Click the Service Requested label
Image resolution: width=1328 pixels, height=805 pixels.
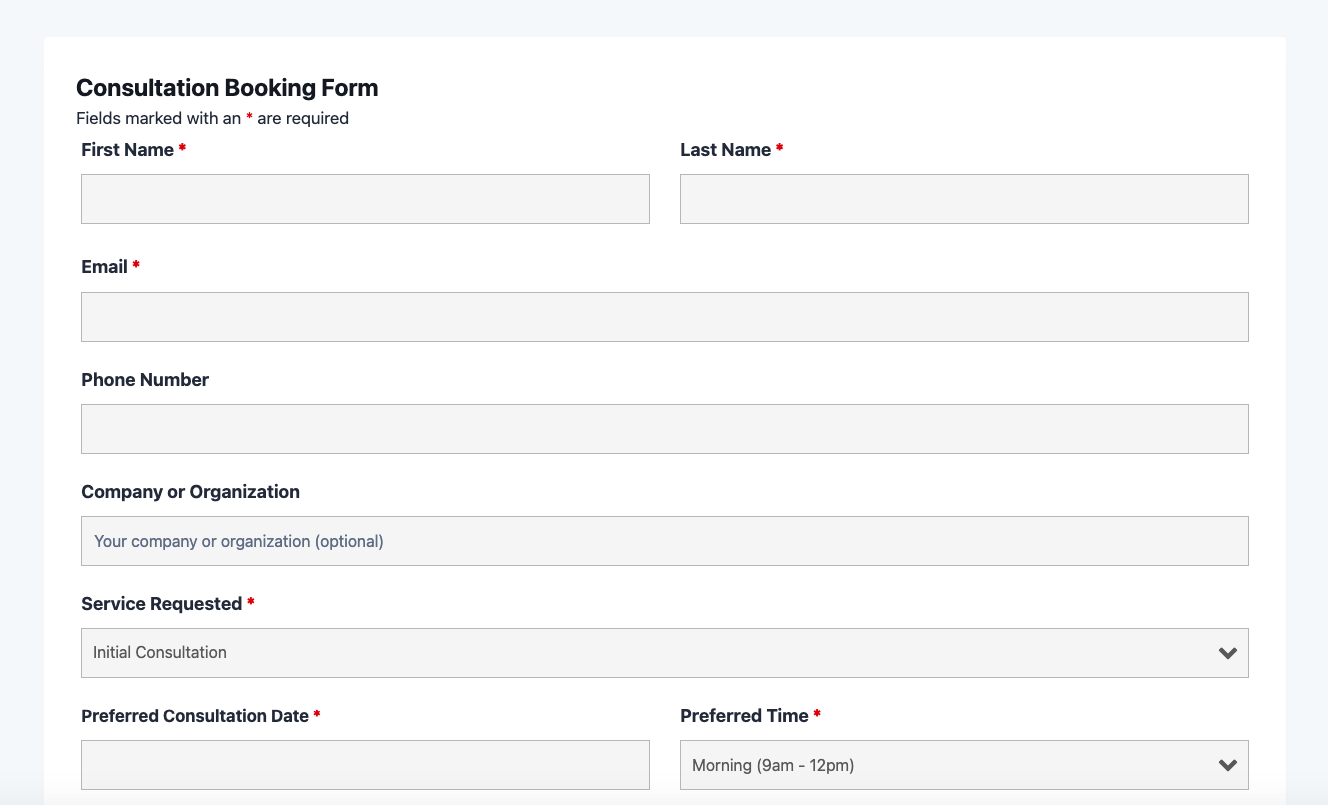(x=161, y=604)
